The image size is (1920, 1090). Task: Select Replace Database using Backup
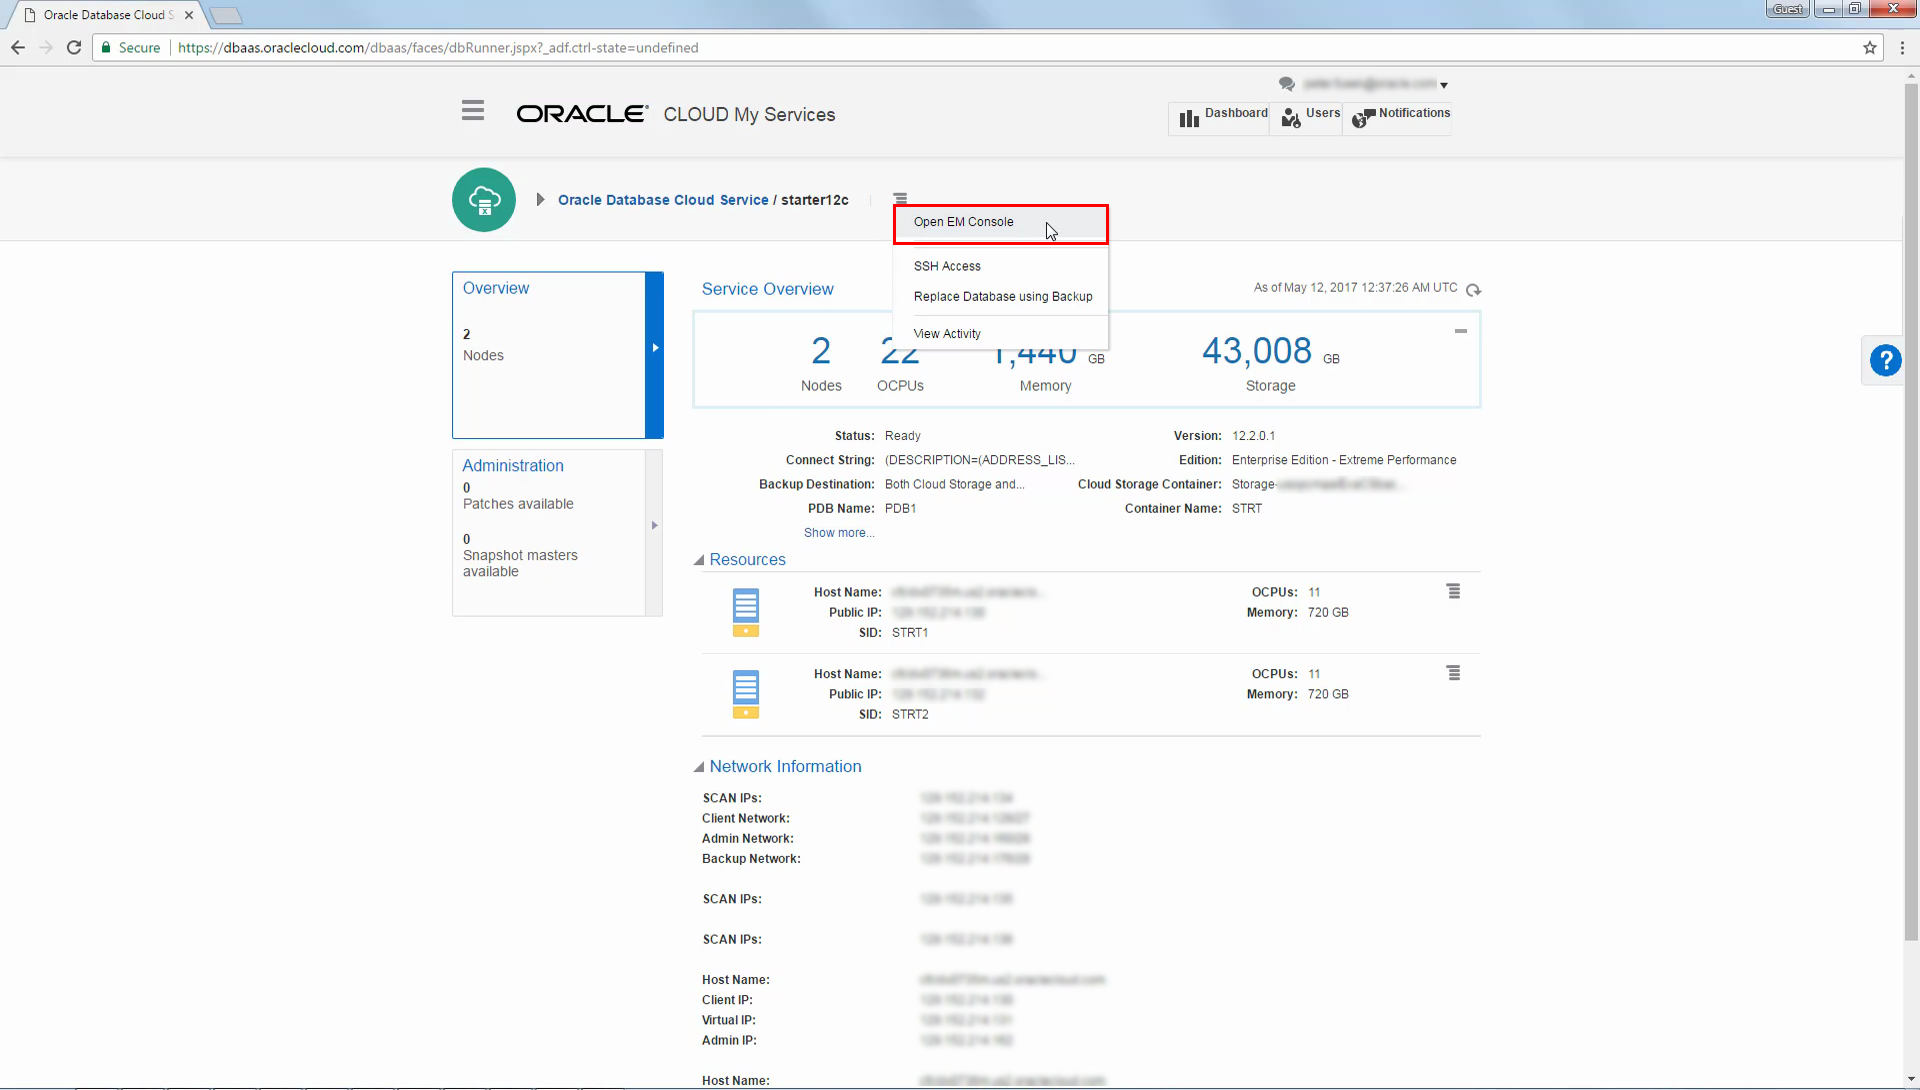click(1003, 297)
